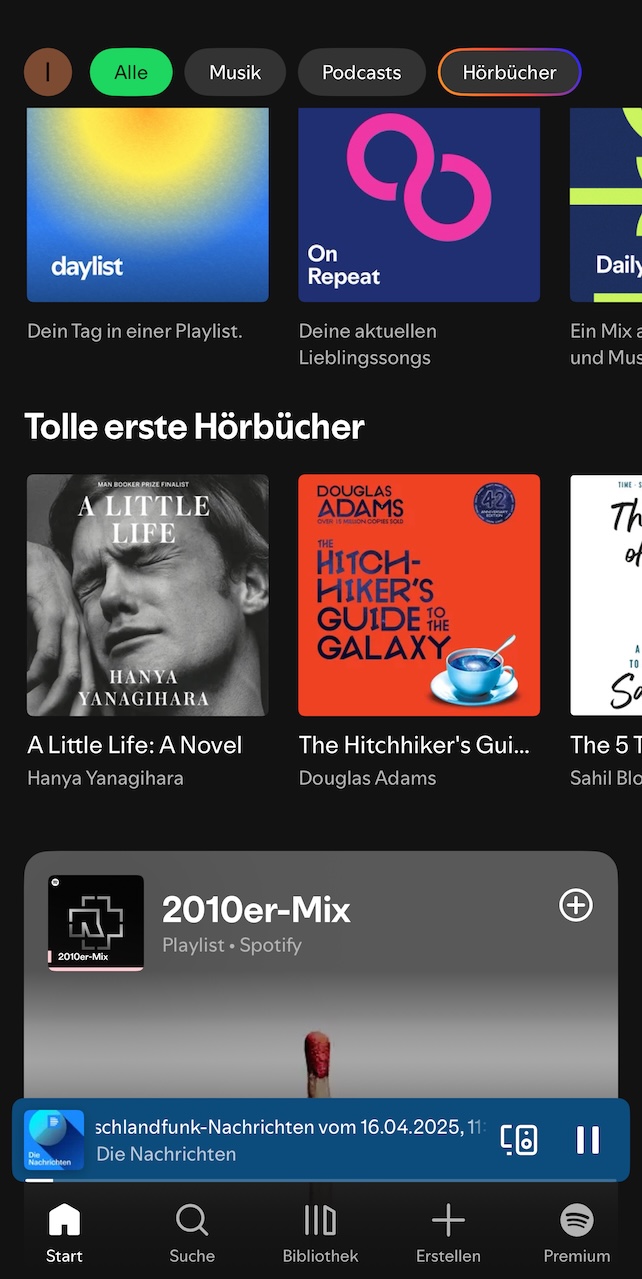Click the author name Douglas Adams
The image size is (642, 1279).
pyautogui.click(x=368, y=778)
